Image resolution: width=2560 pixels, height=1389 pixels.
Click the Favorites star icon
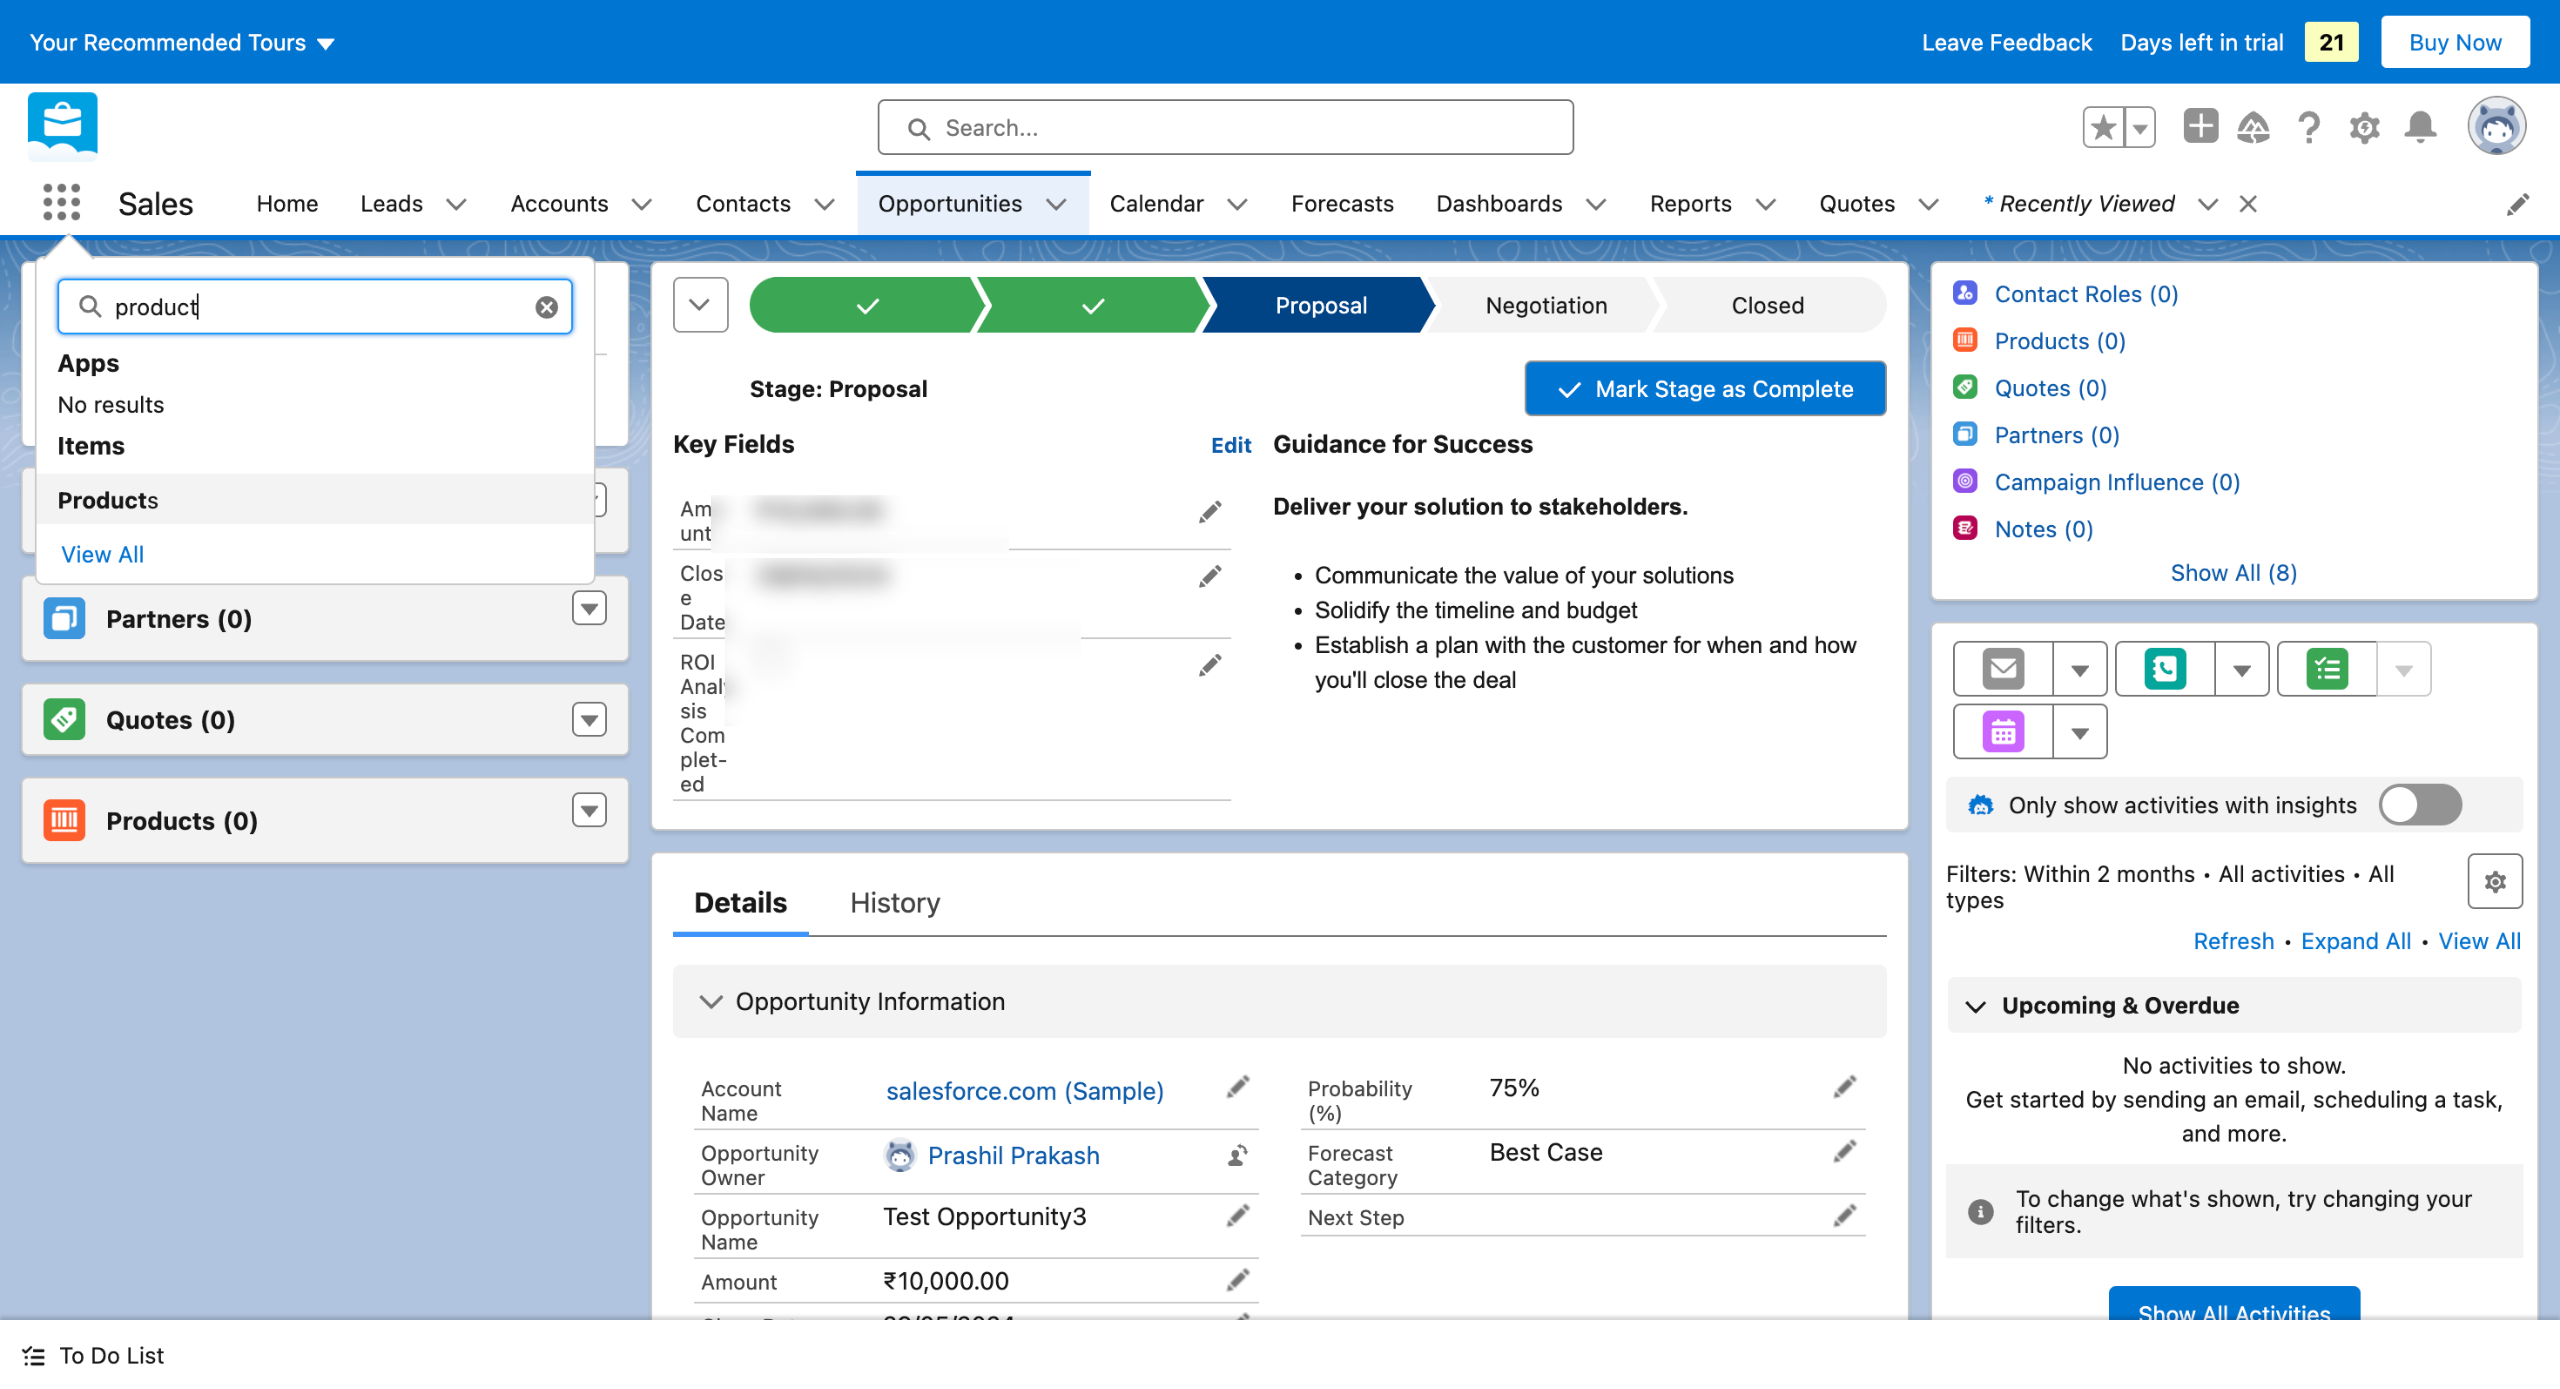2104,128
